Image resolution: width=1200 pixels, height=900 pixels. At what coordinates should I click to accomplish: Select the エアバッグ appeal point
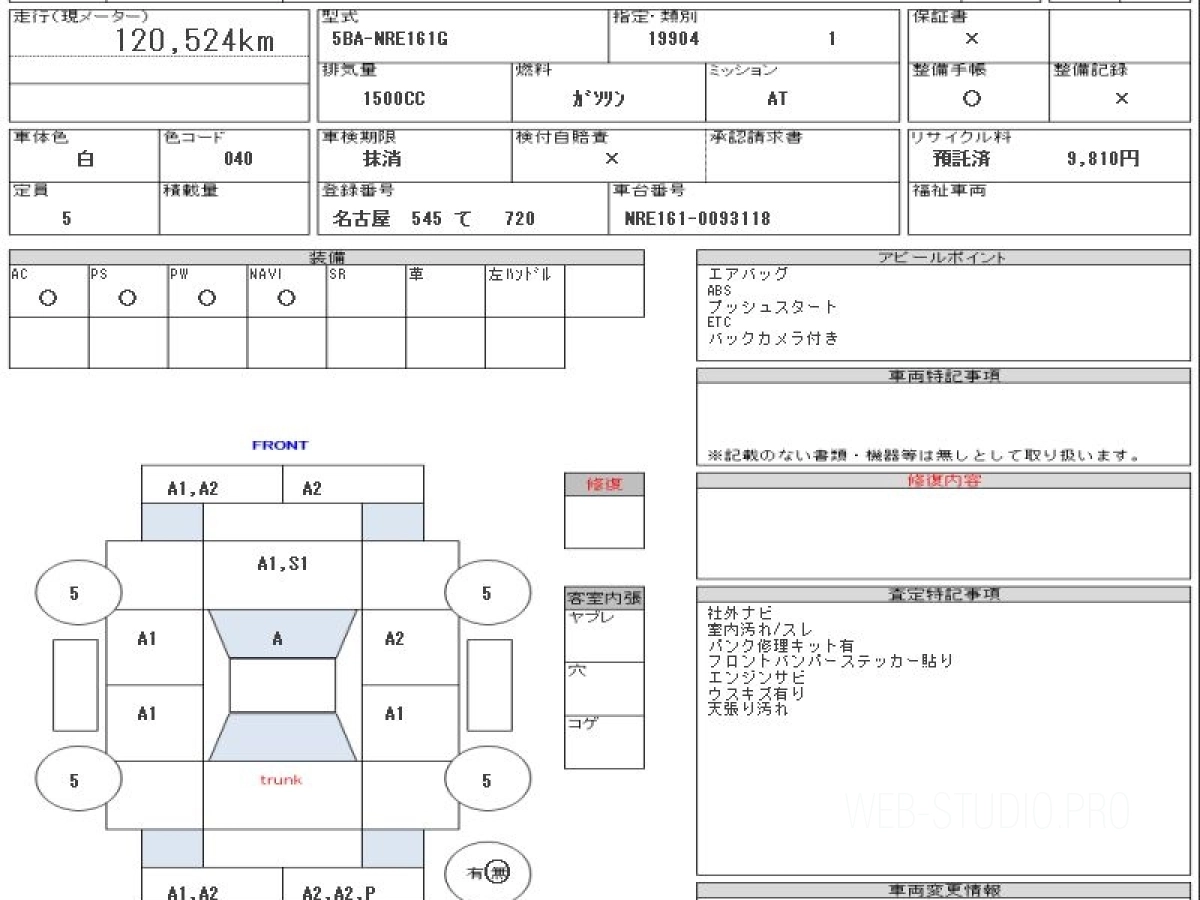(x=748, y=274)
